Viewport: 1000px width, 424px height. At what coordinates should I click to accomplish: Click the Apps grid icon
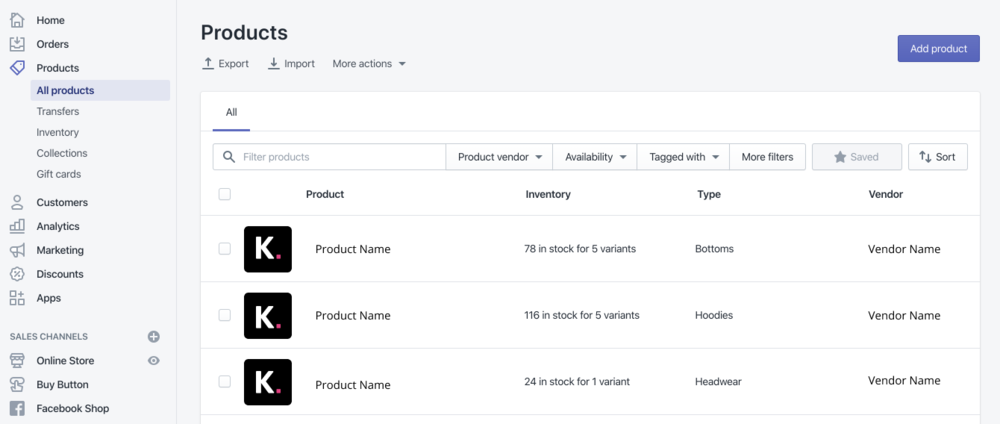pos(17,298)
